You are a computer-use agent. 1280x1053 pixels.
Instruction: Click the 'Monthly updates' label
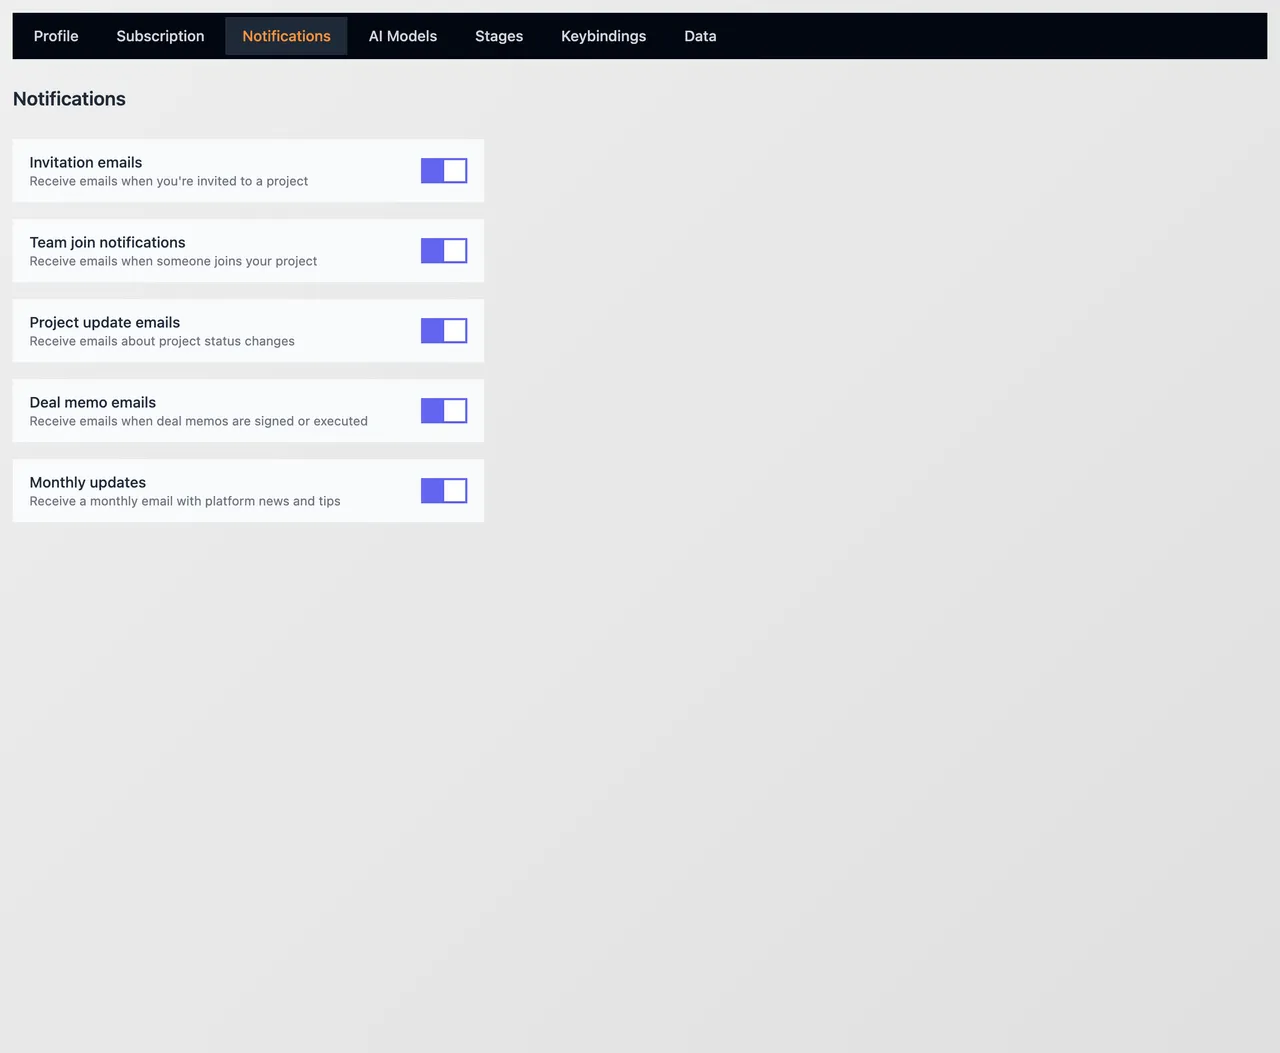coord(88,482)
